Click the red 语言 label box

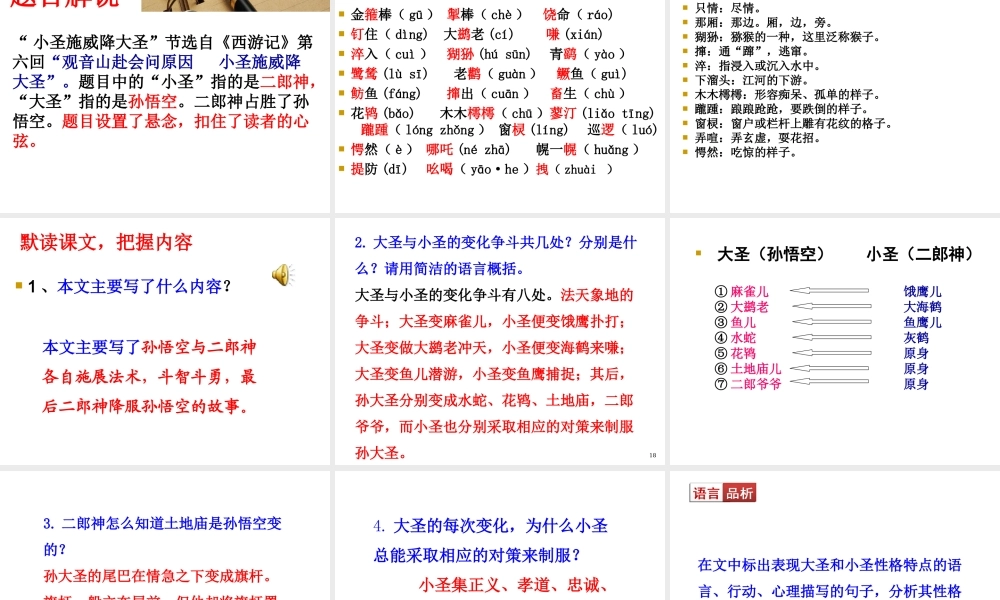[708, 492]
